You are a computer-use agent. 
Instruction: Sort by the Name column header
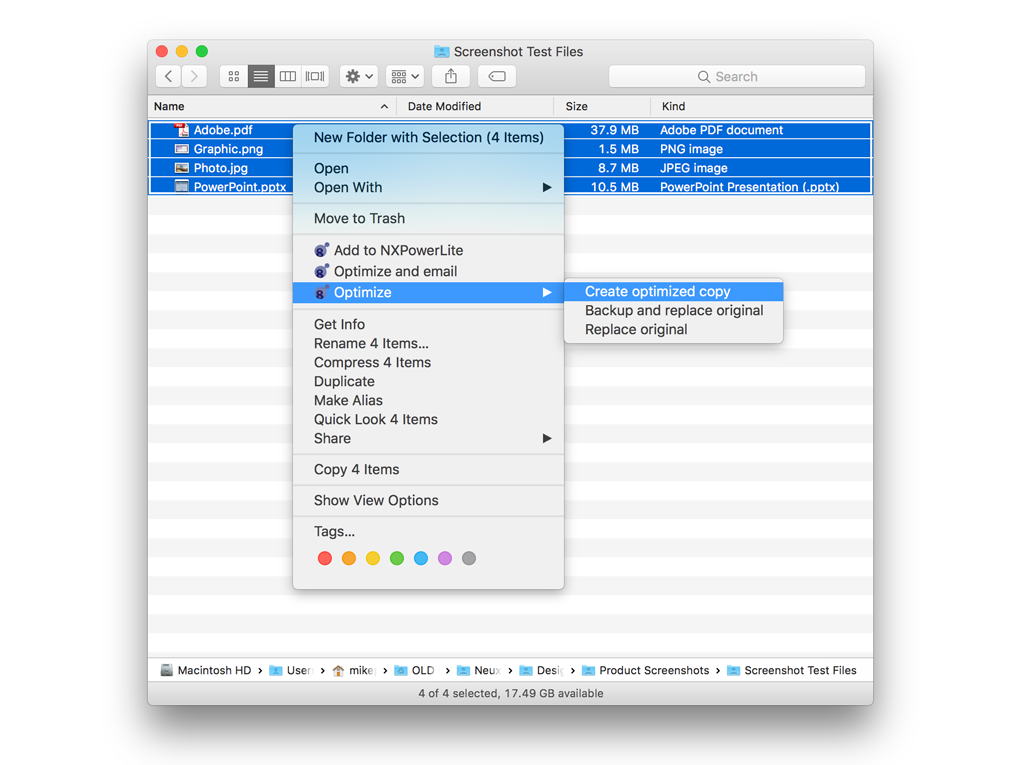(272, 106)
